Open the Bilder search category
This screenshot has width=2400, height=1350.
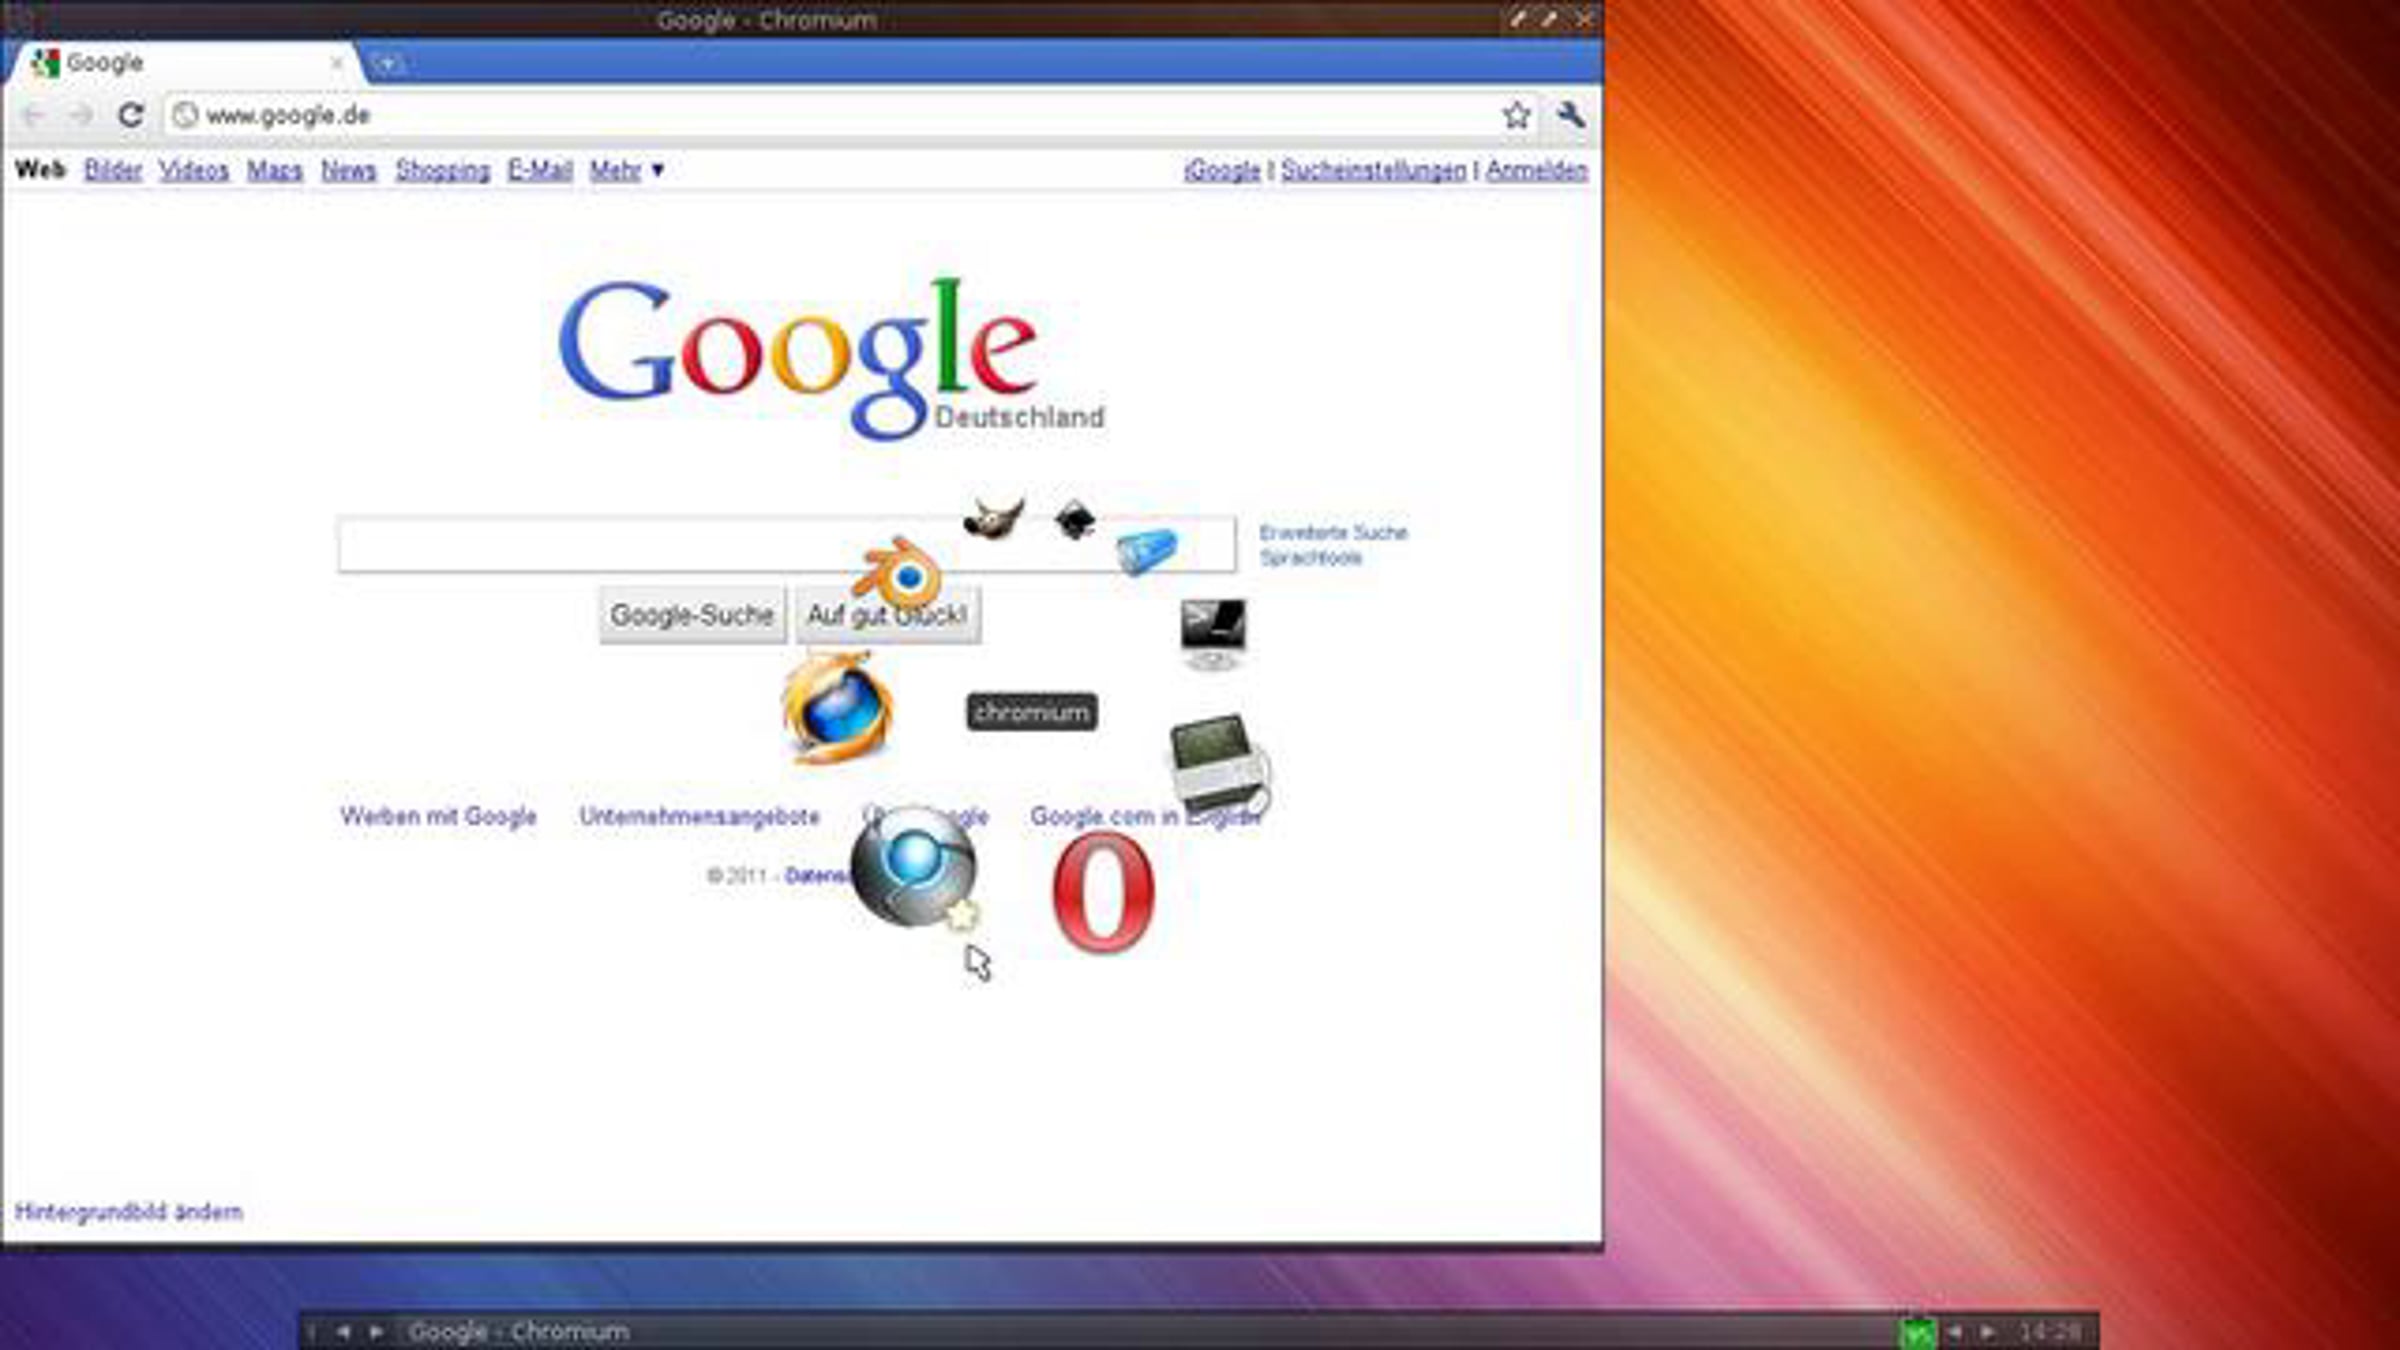click(113, 170)
